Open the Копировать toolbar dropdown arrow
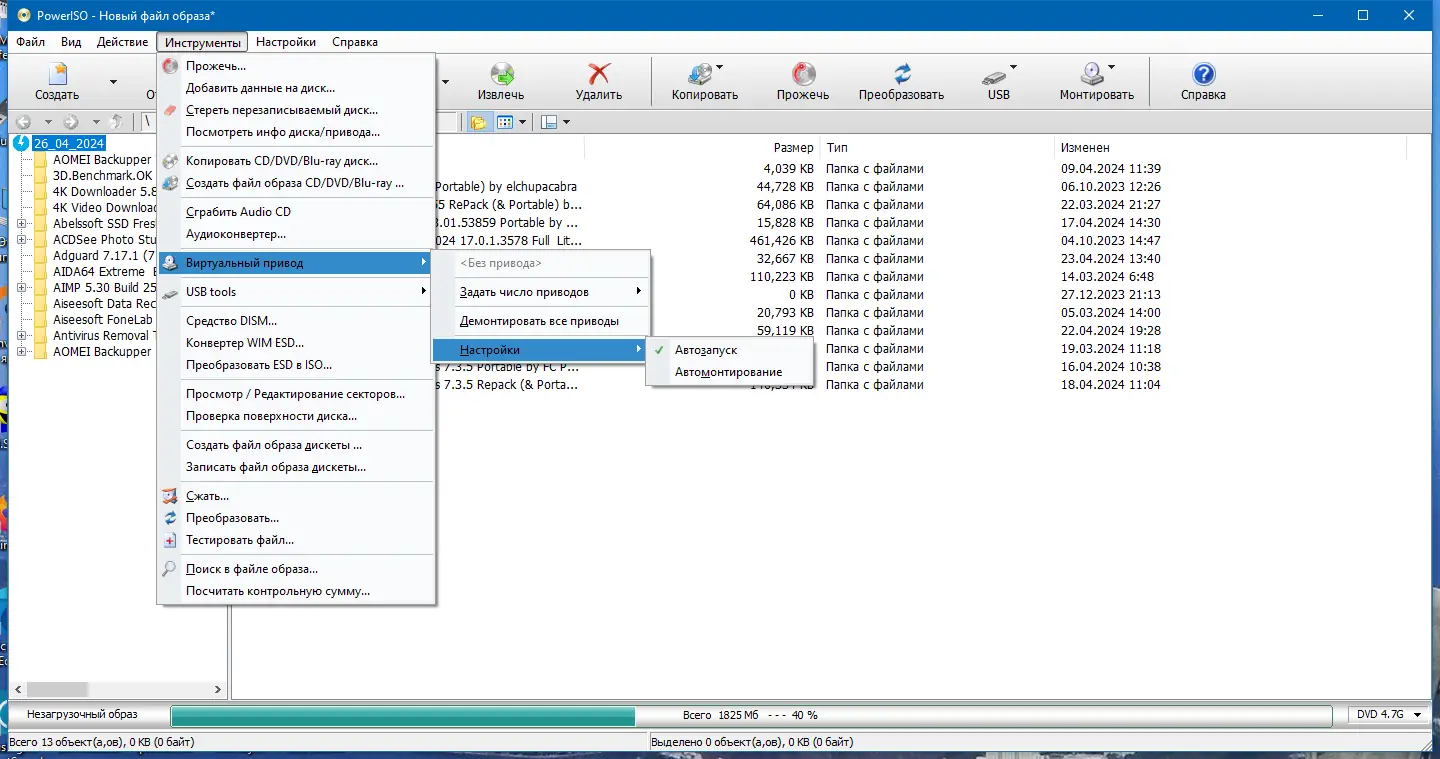This screenshot has height=759, width=1440. [719, 68]
